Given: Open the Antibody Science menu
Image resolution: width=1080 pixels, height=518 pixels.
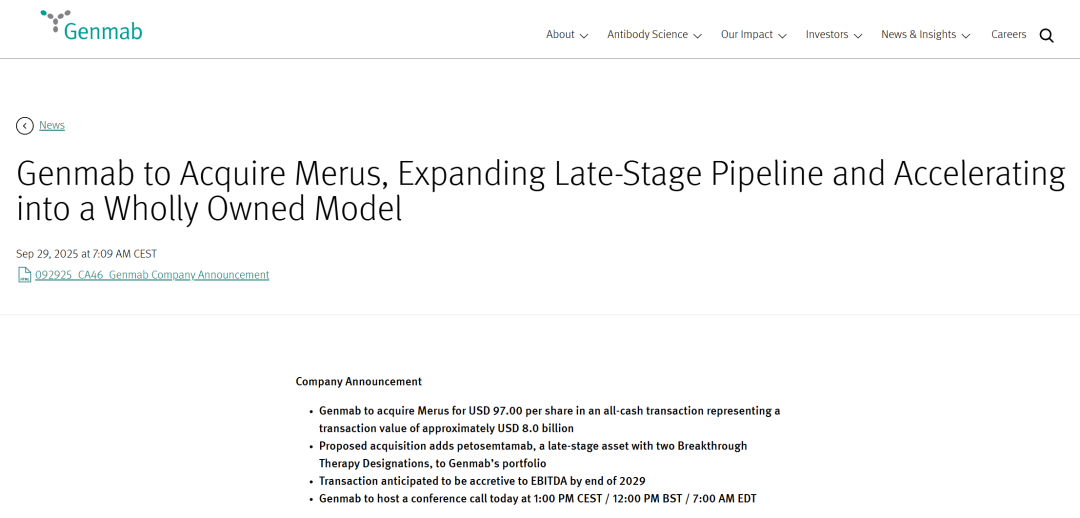Looking at the screenshot, I should point(647,35).
